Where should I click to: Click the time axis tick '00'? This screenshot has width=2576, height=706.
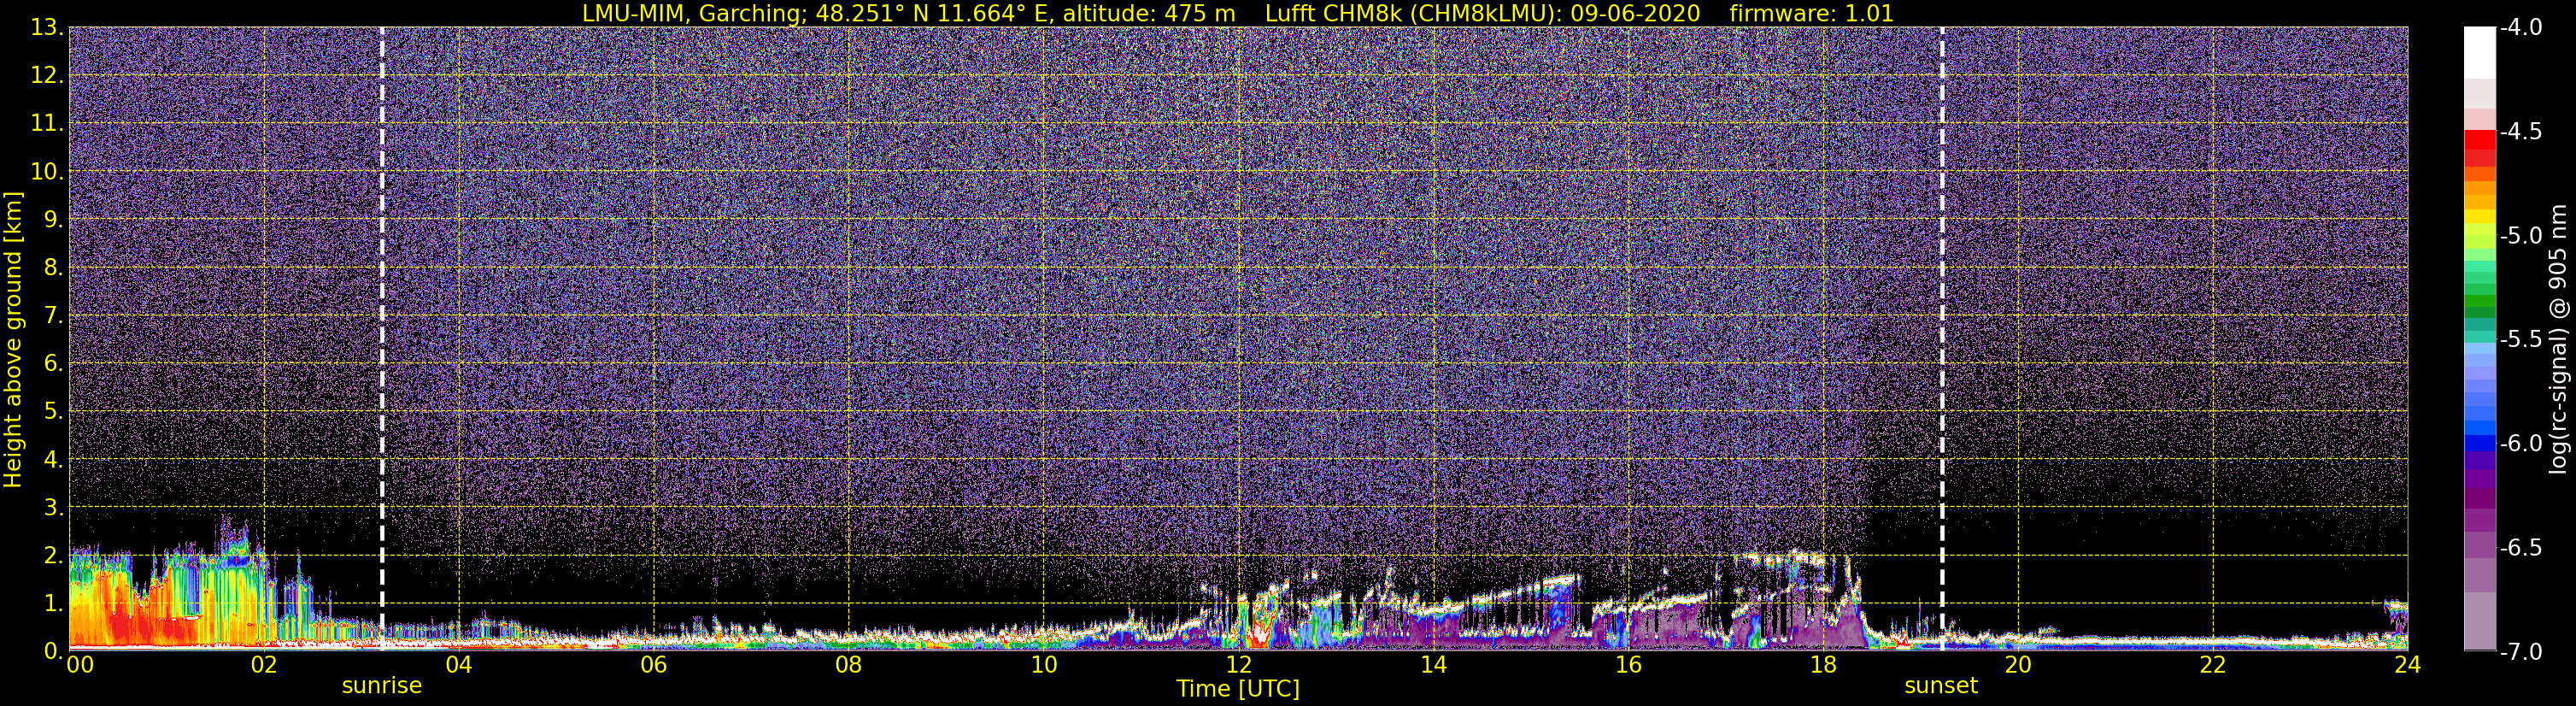coord(80,666)
